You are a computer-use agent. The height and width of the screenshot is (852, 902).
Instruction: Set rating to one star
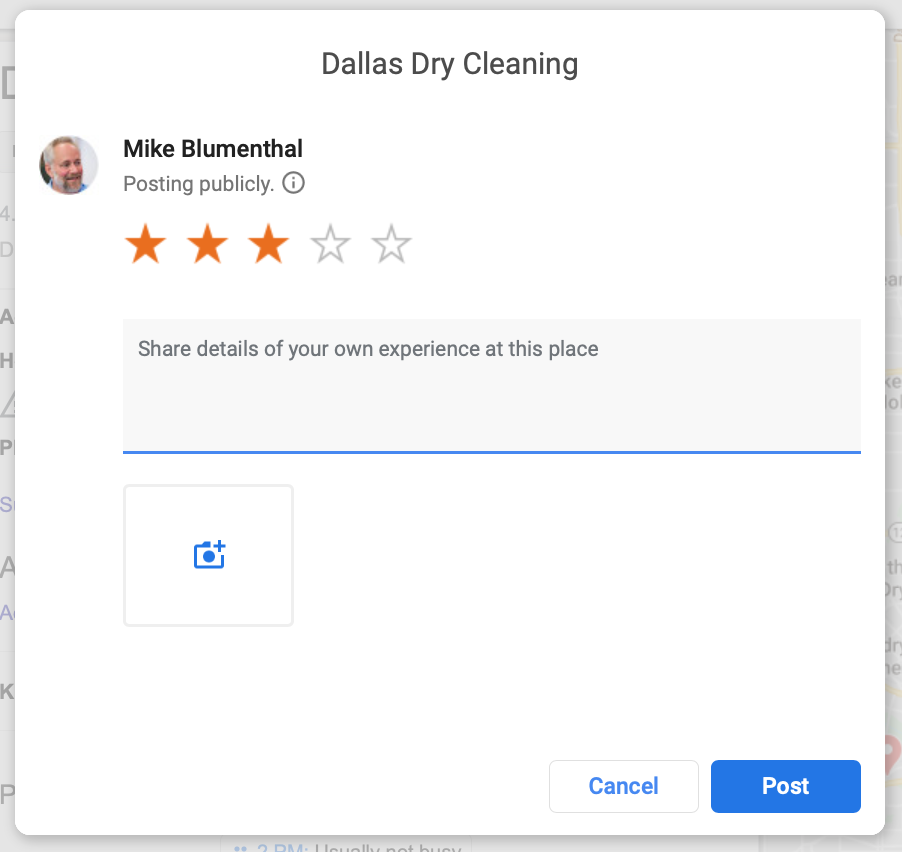[x=146, y=244]
